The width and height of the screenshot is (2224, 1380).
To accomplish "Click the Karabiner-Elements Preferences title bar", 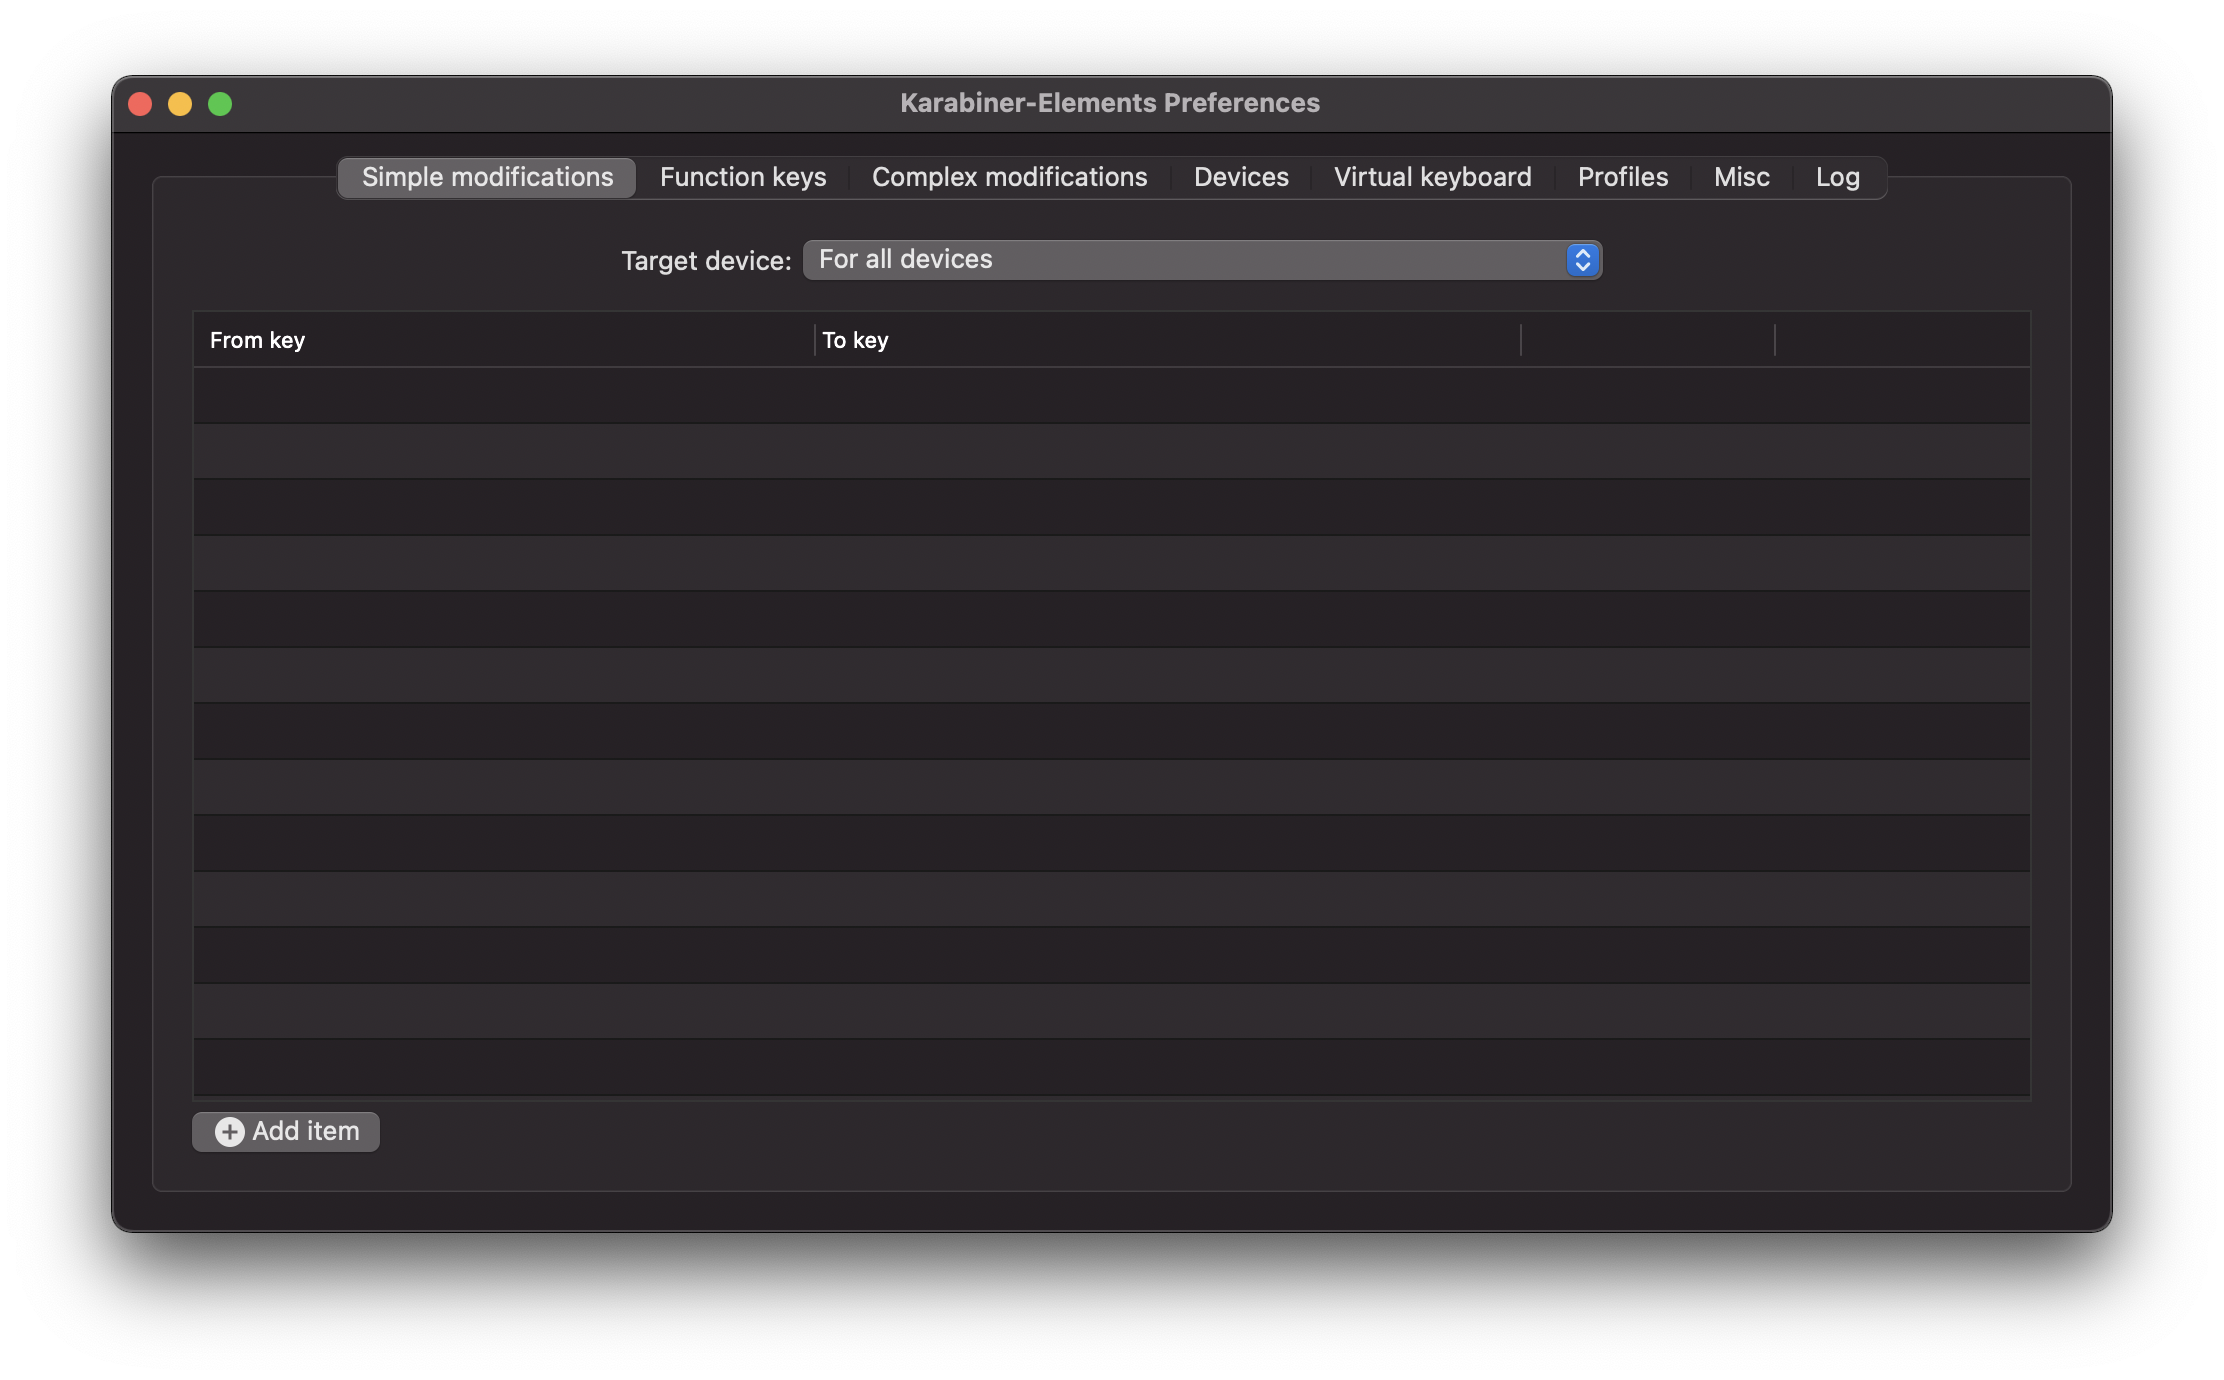I will pos(1109,103).
